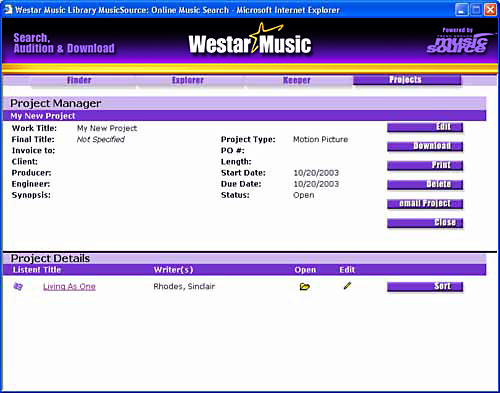Click the My New Project header bar
Viewport: 500px width, 393px height.
click(x=244, y=116)
